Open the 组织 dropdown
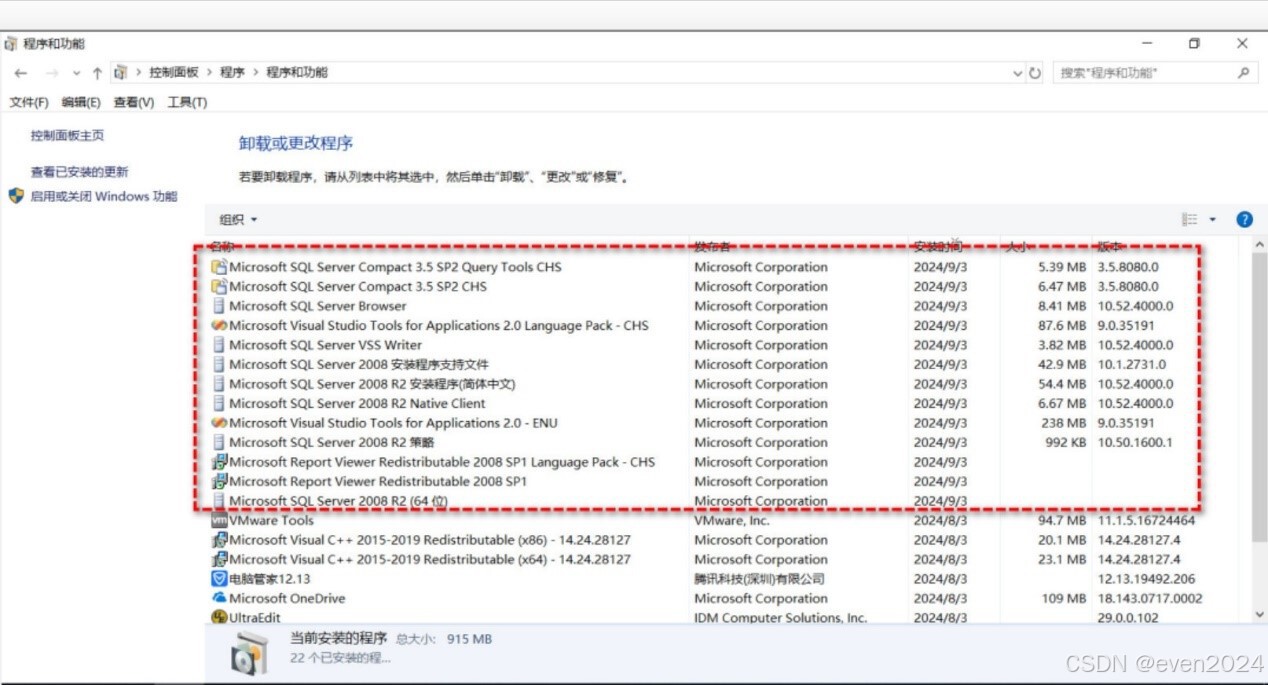Viewport: 1268px width, 685px height. tap(238, 220)
